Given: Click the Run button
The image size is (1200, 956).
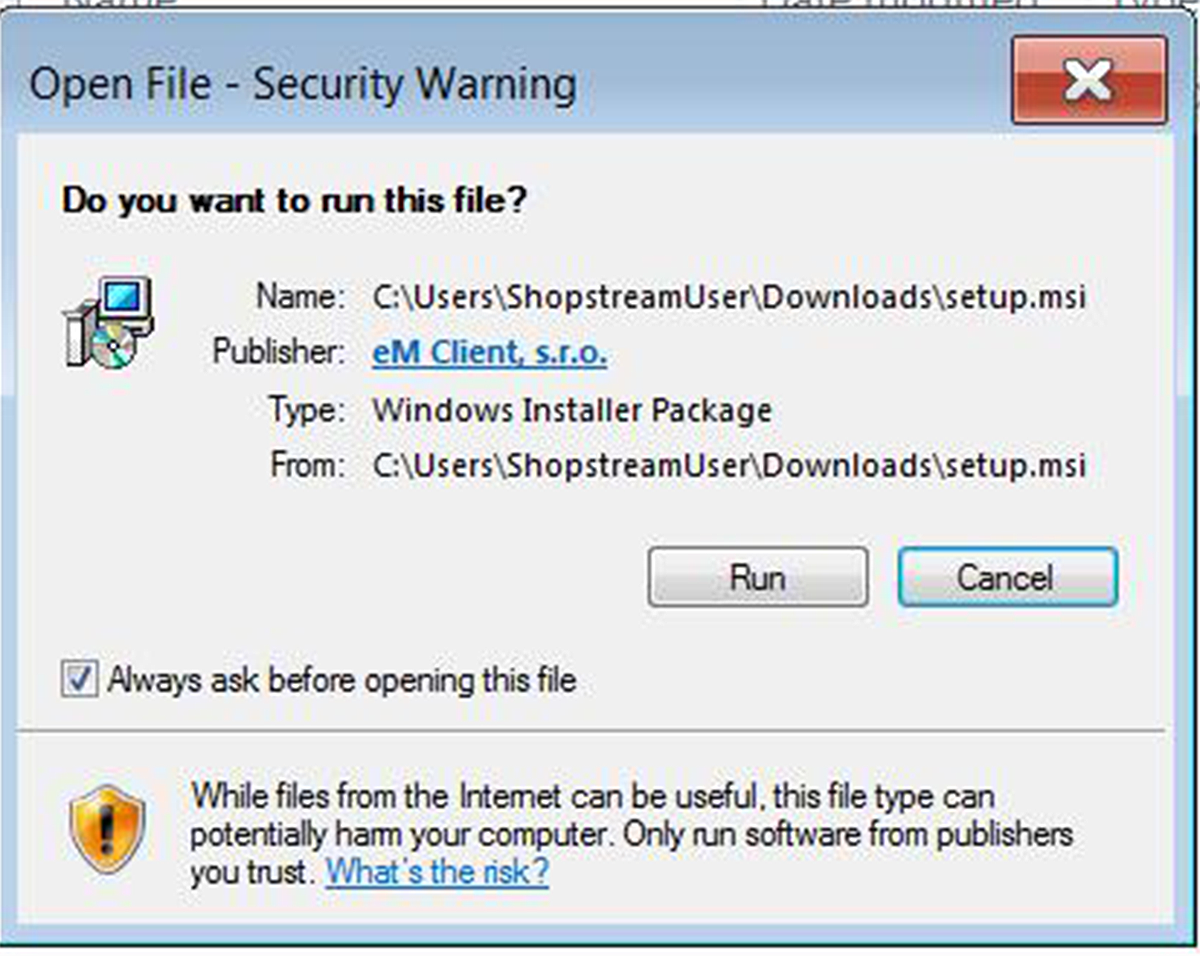Looking at the screenshot, I should coord(757,577).
